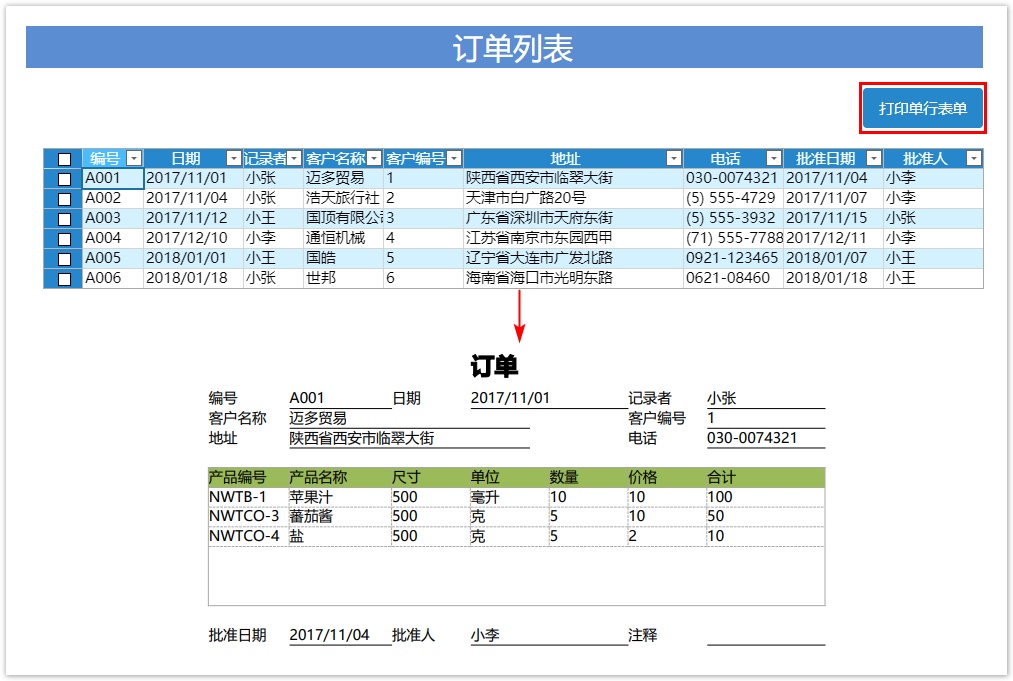Click approval date 2017/12/11

pyautogui.click(x=833, y=238)
